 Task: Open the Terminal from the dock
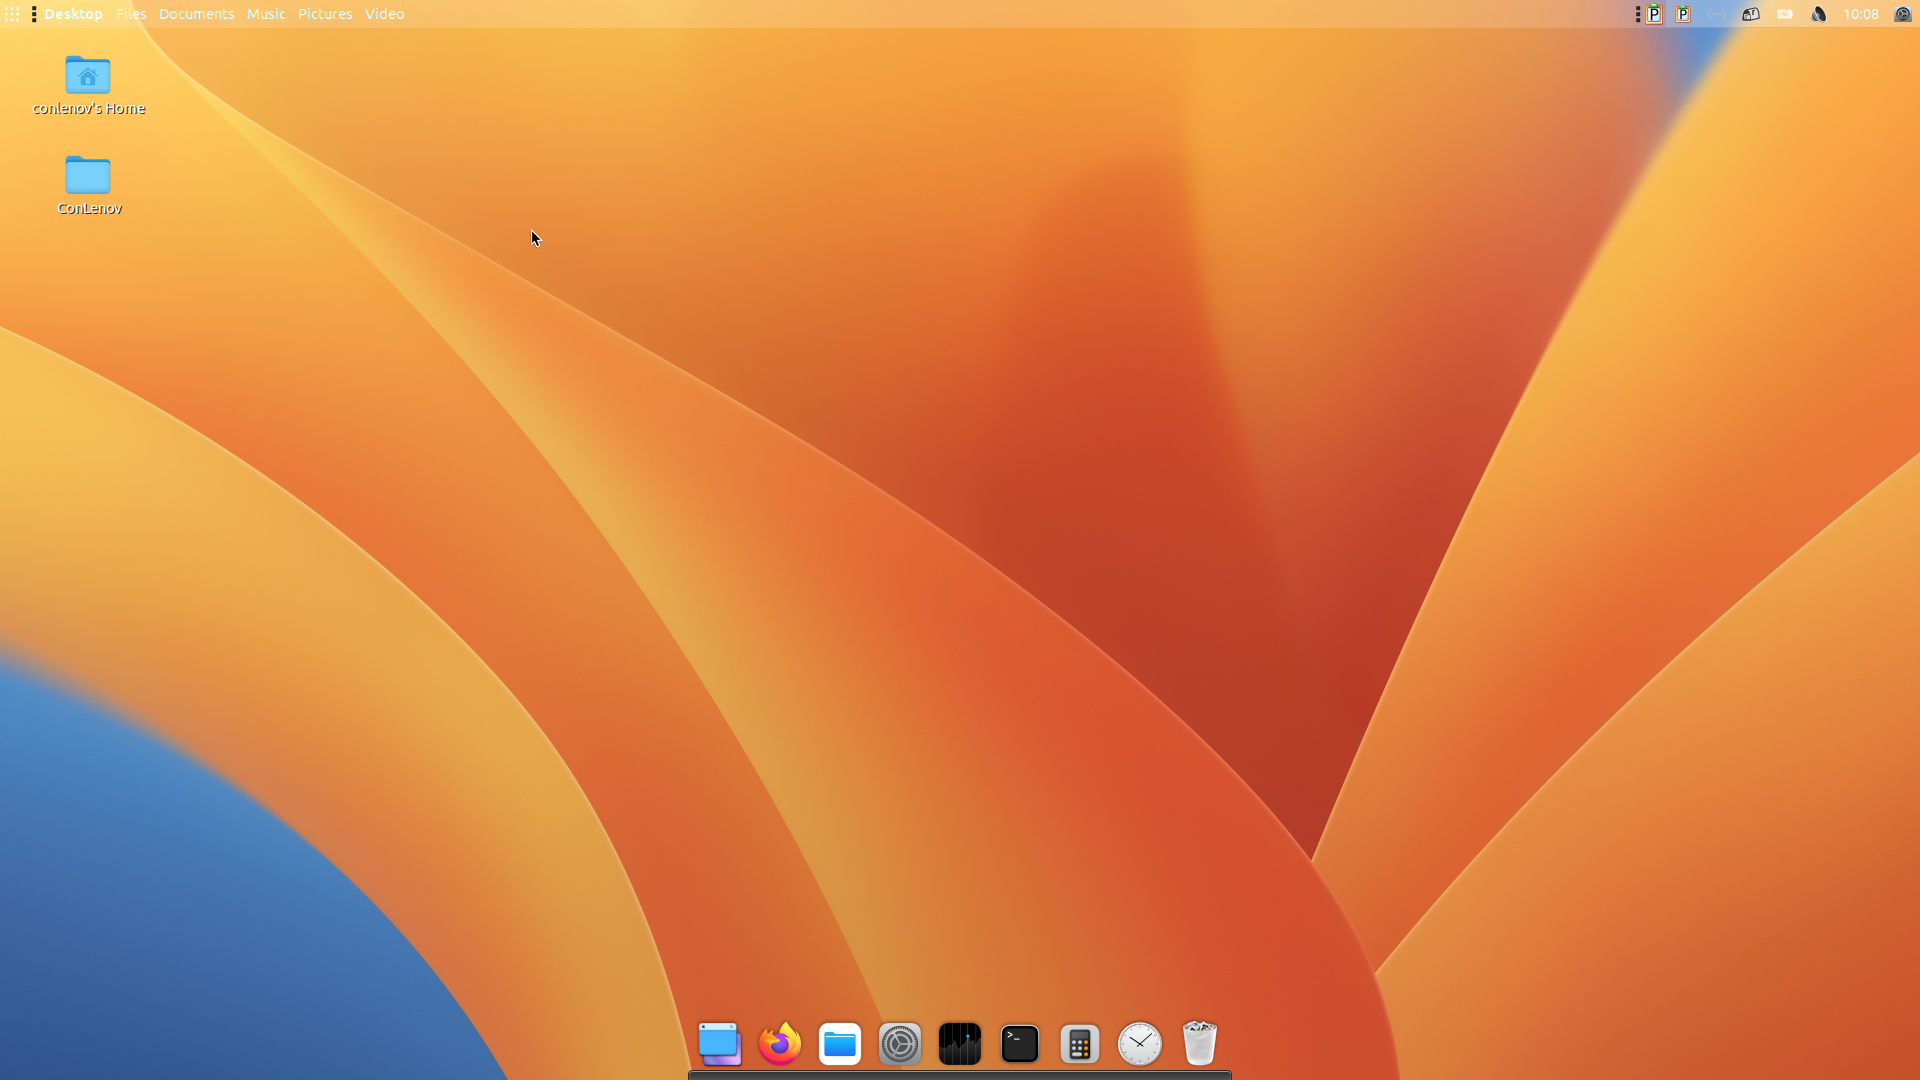point(1020,1044)
